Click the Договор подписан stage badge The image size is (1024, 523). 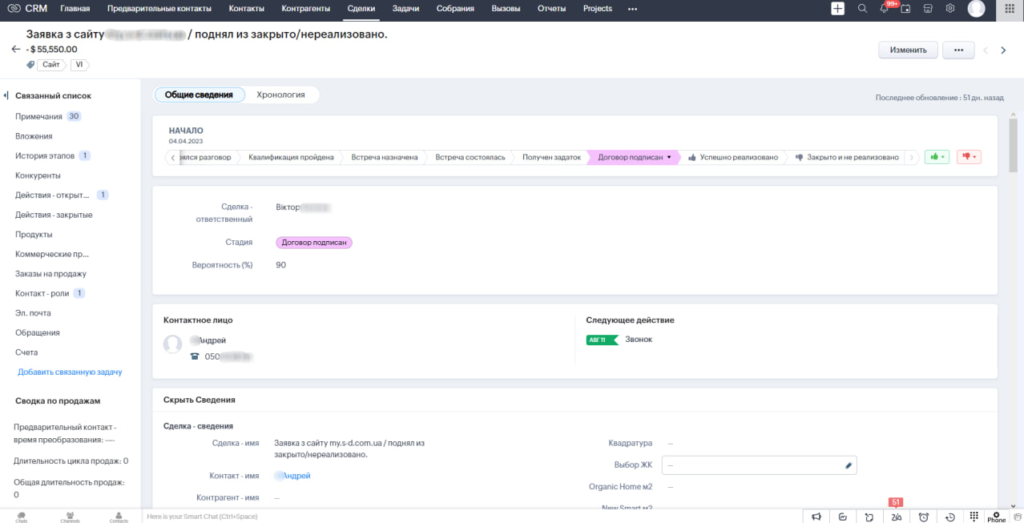(313, 242)
